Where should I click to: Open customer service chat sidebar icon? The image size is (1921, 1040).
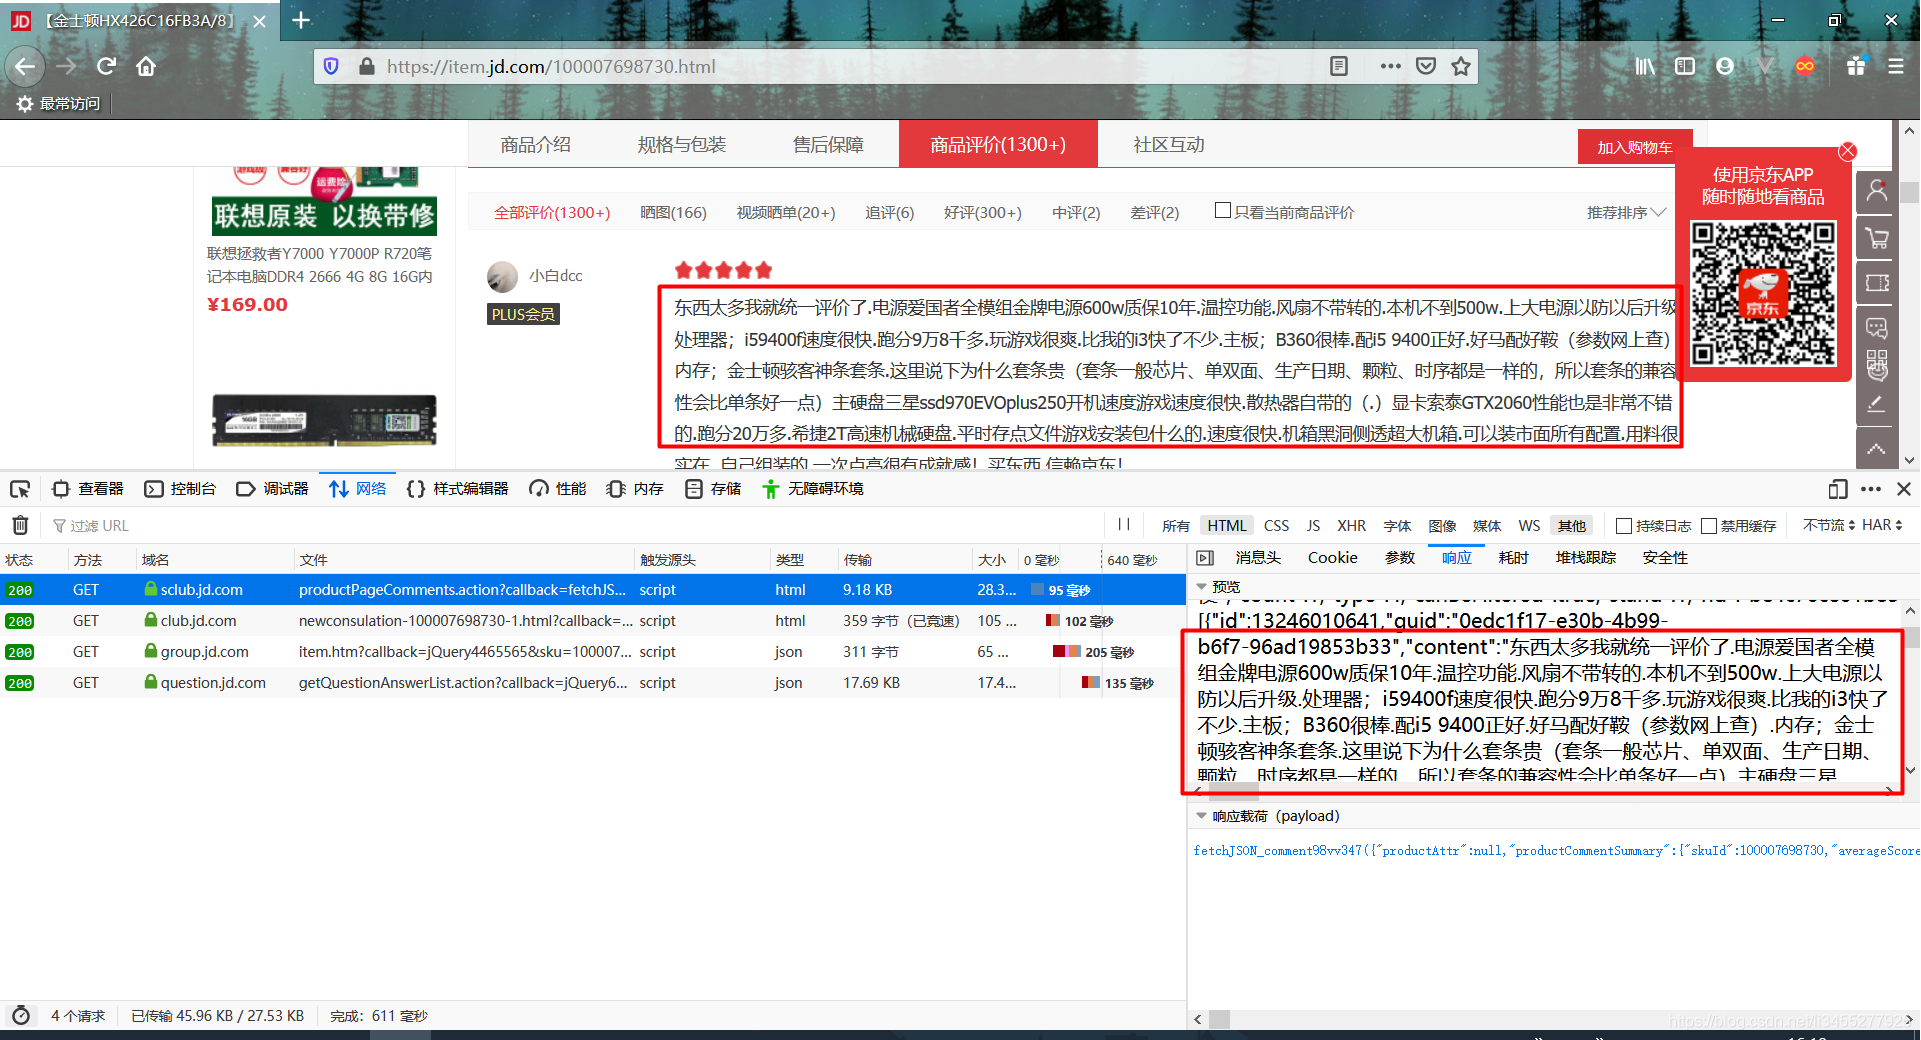pos(1877,327)
